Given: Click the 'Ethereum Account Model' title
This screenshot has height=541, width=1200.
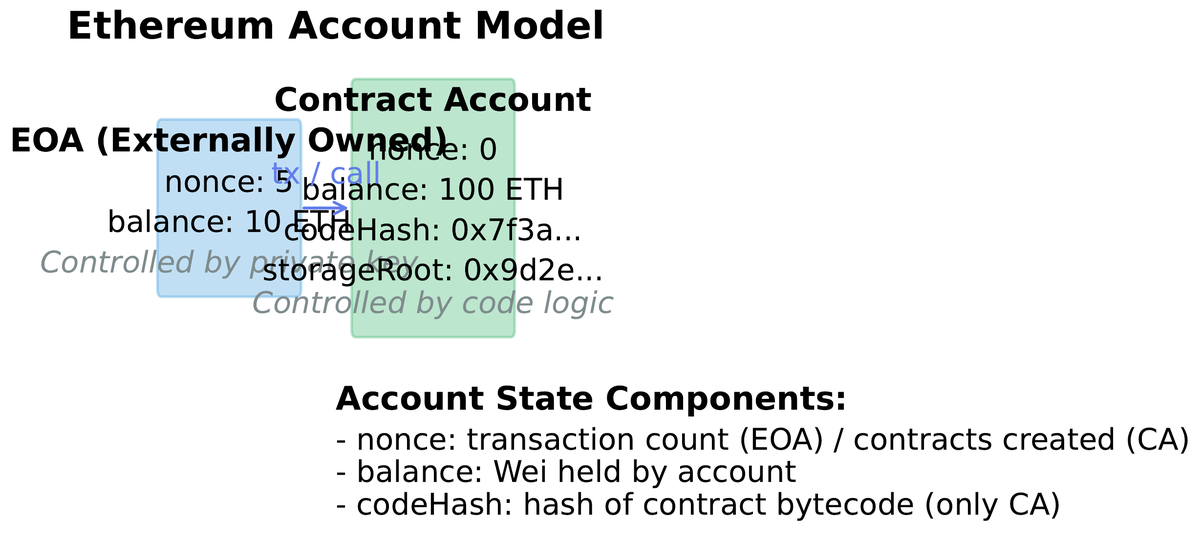Looking at the screenshot, I should coord(335,27).
